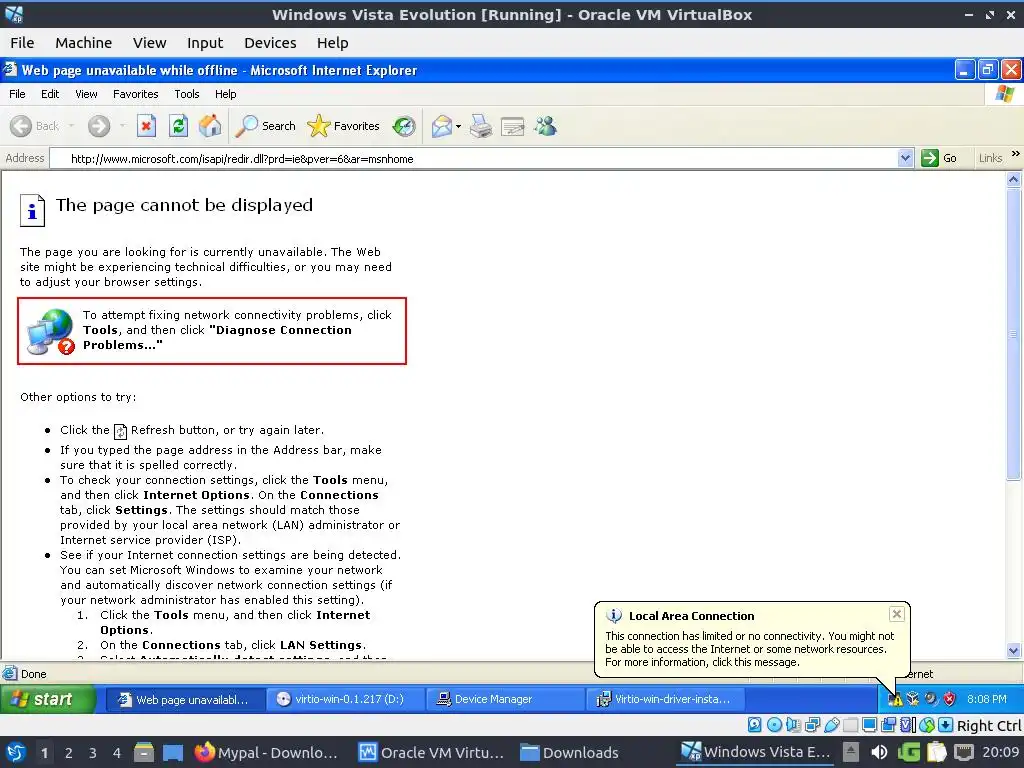The height and width of the screenshot is (768, 1024).
Task: Open VirtualBox Devices menu
Action: (270, 43)
